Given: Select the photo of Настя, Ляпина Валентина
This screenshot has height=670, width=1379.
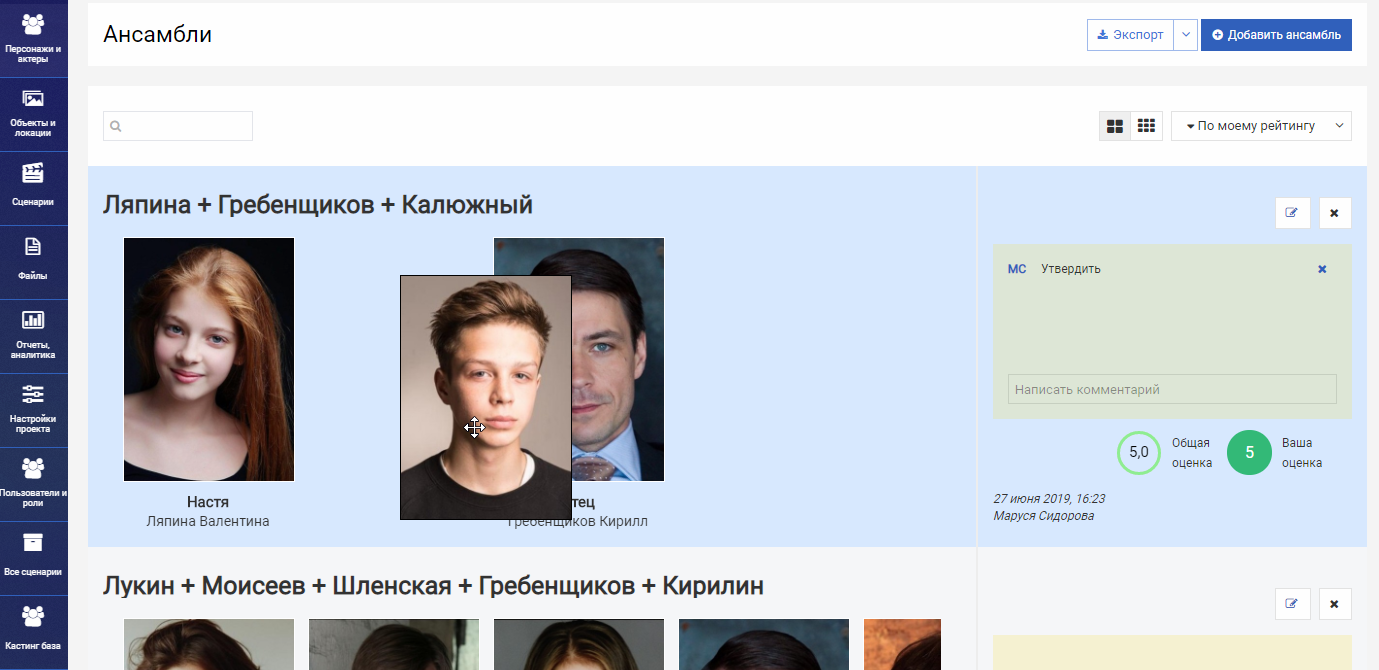Looking at the screenshot, I should [x=209, y=359].
